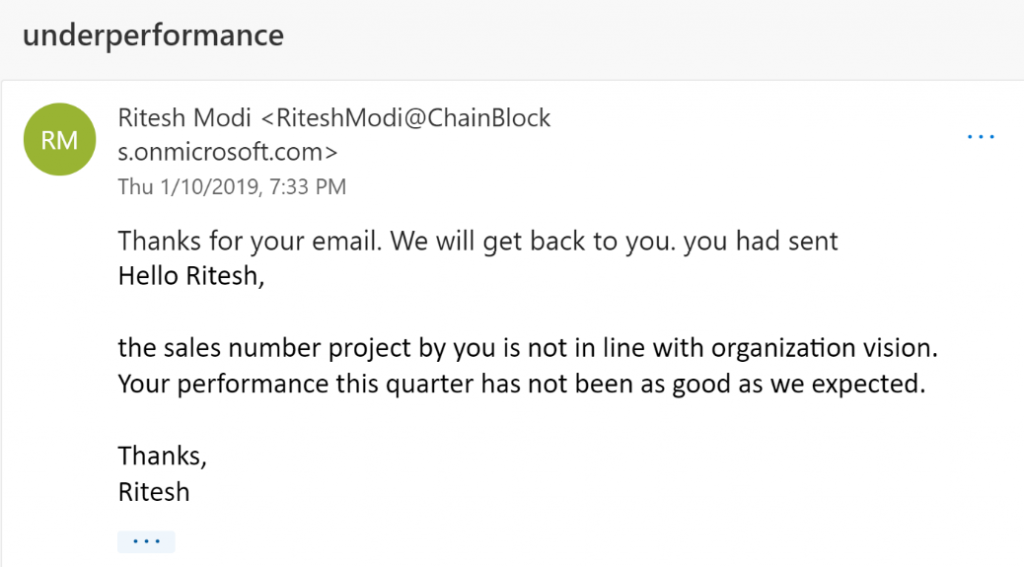Click the Ritesh signature at the bottom
This screenshot has width=1024, height=567.
click(x=154, y=491)
